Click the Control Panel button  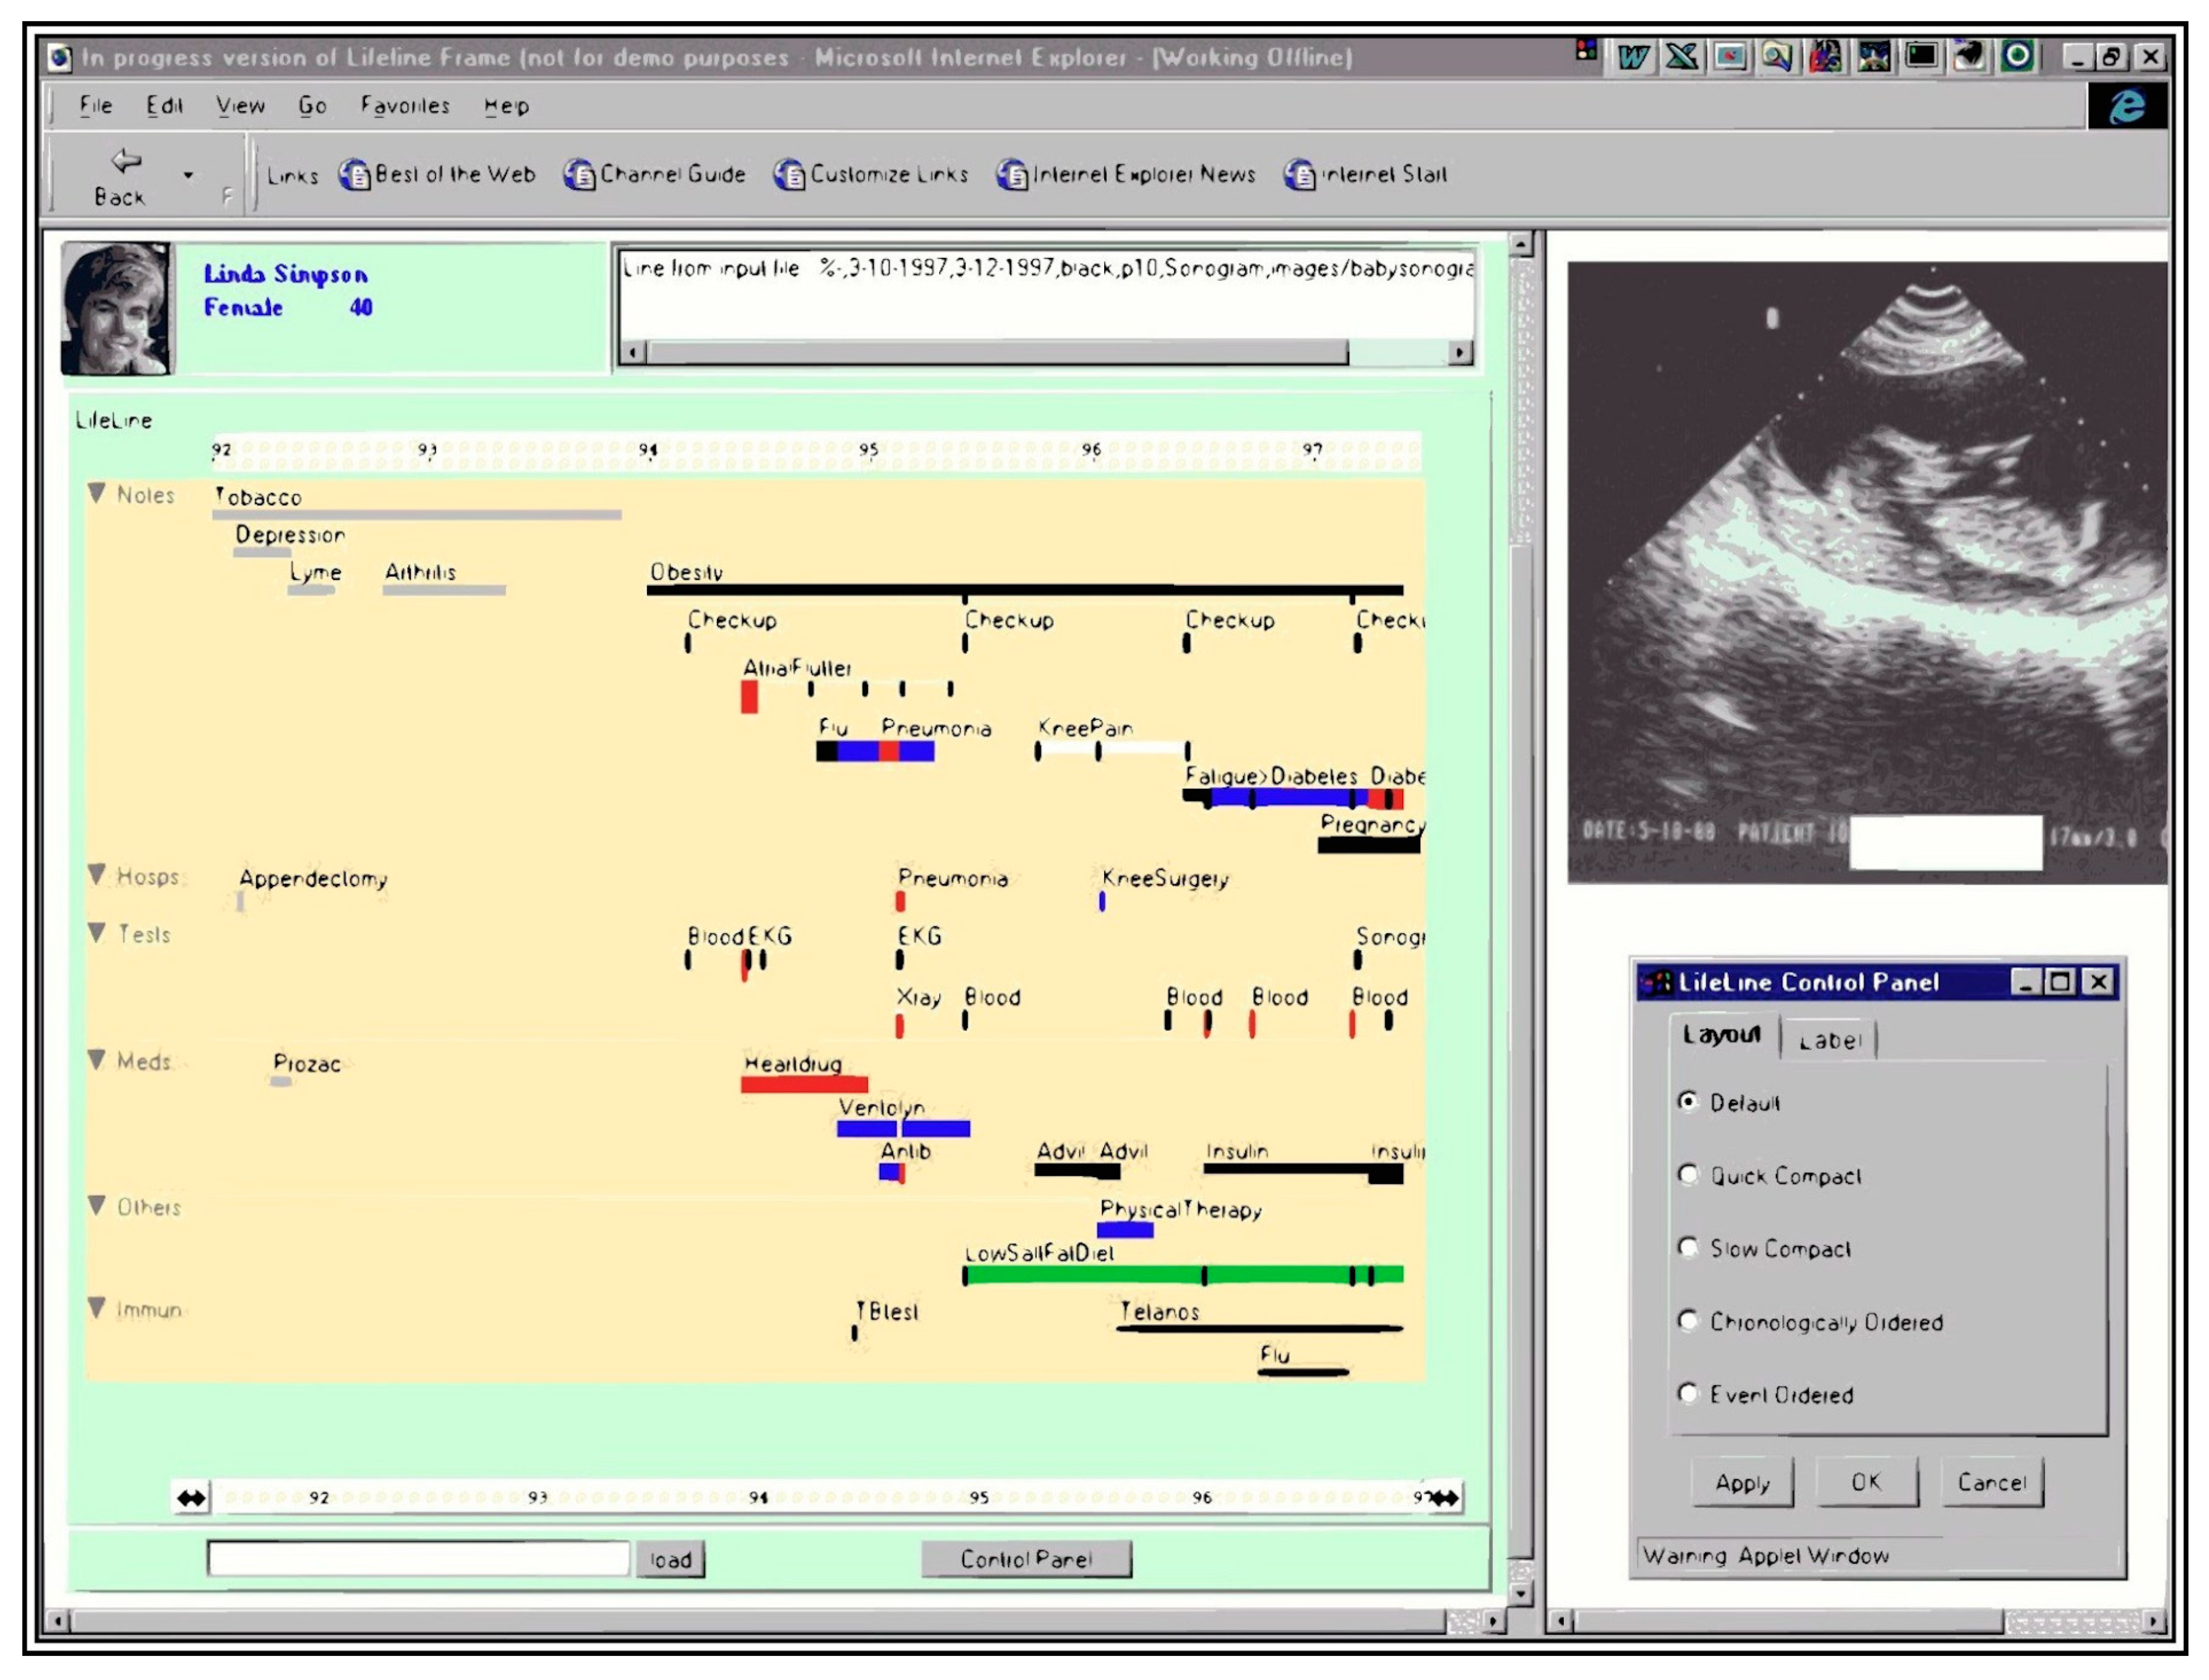point(1025,1558)
